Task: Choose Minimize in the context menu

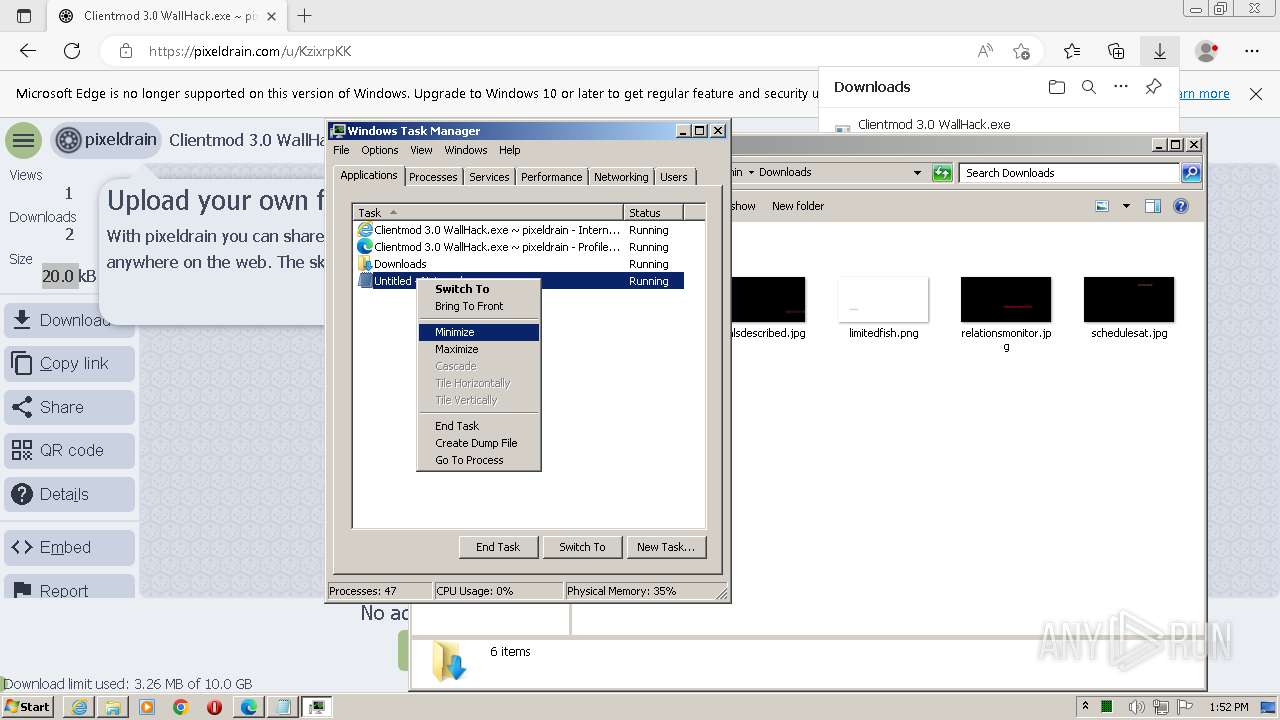Action: [479, 332]
